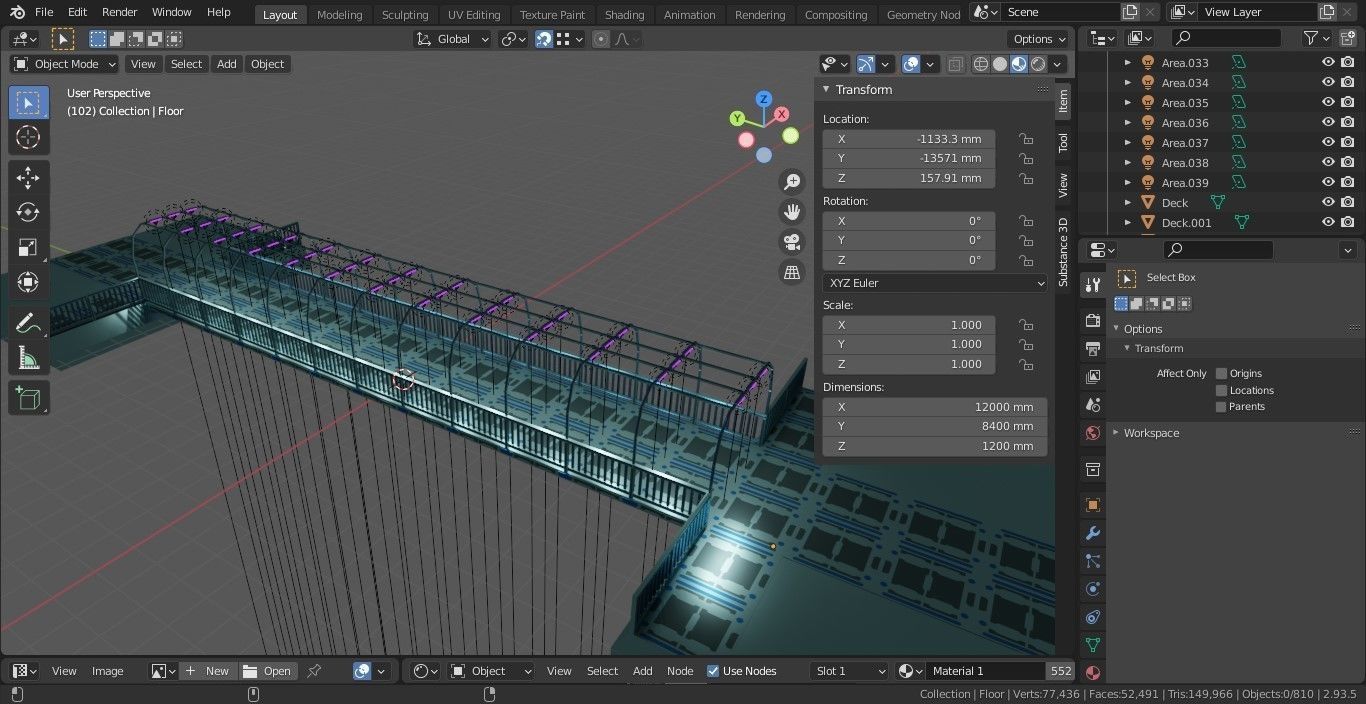This screenshot has width=1366, height=704.
Task: Hide Area.033 in viewport with eye icon
Action: pos(1328,62)
